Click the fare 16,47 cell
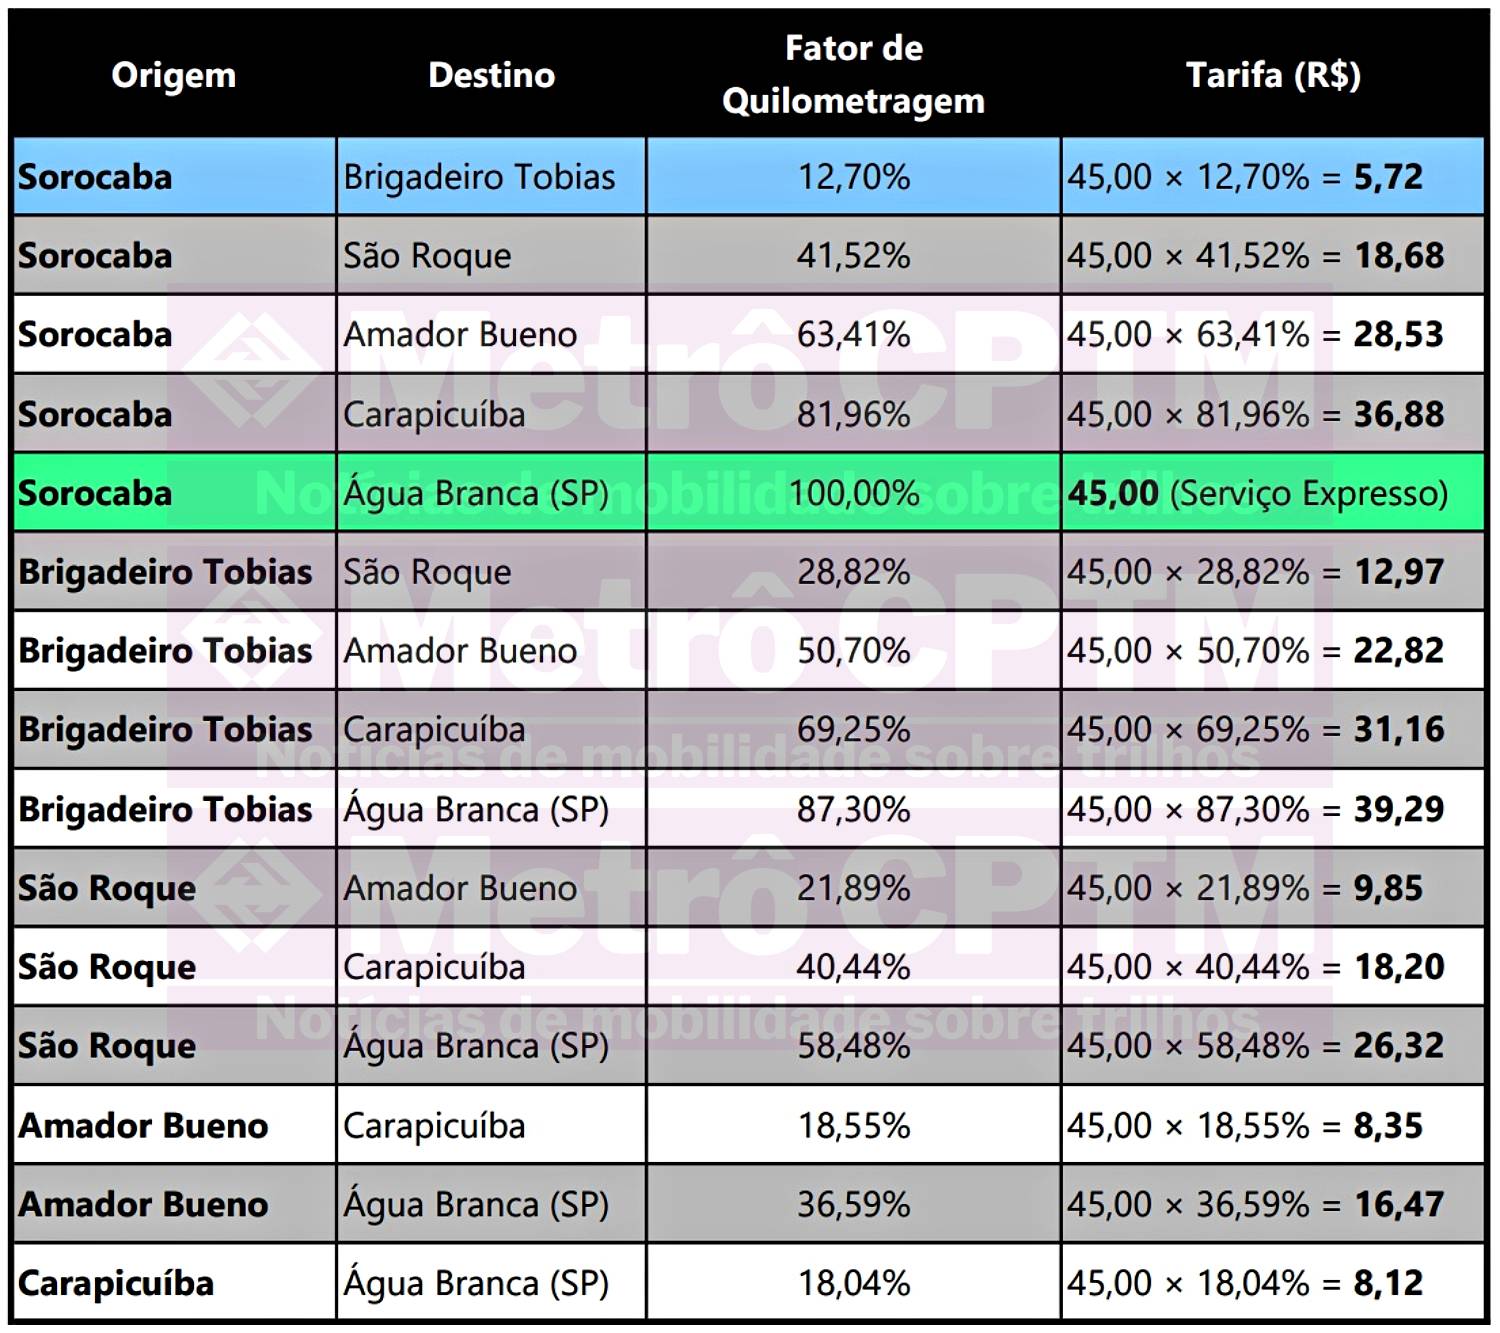The image size is (1500, 1333). 1273,1205
